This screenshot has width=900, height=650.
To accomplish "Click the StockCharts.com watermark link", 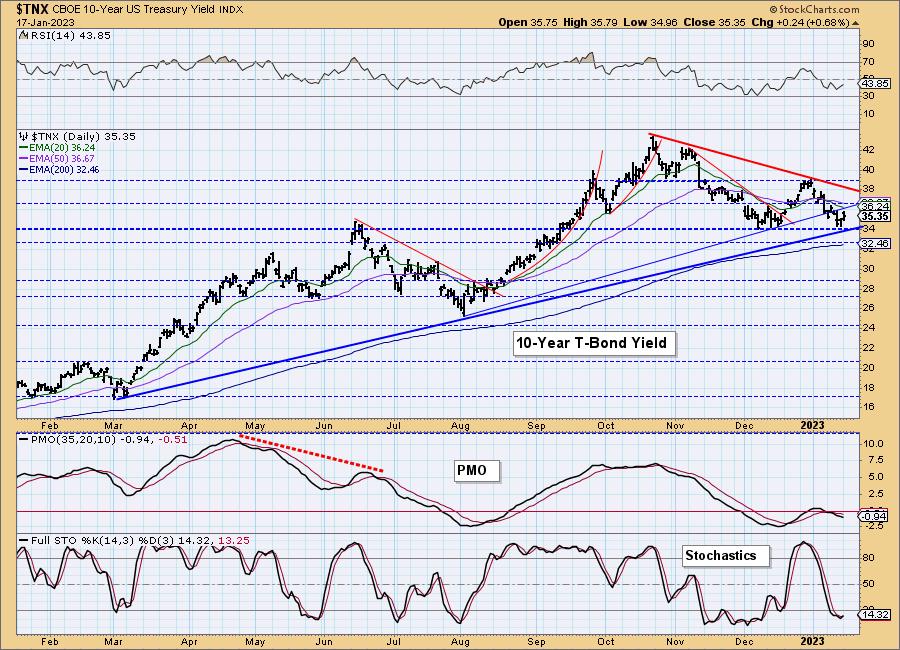I will pyautogui.click(x=814, y=9).
